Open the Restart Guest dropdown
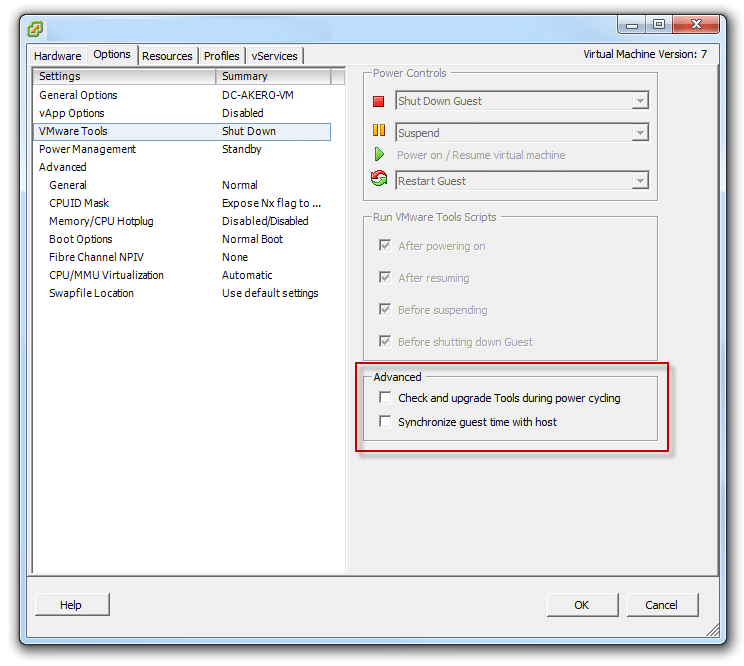Viewport: 744px width, 666px height. click(639, 181)
